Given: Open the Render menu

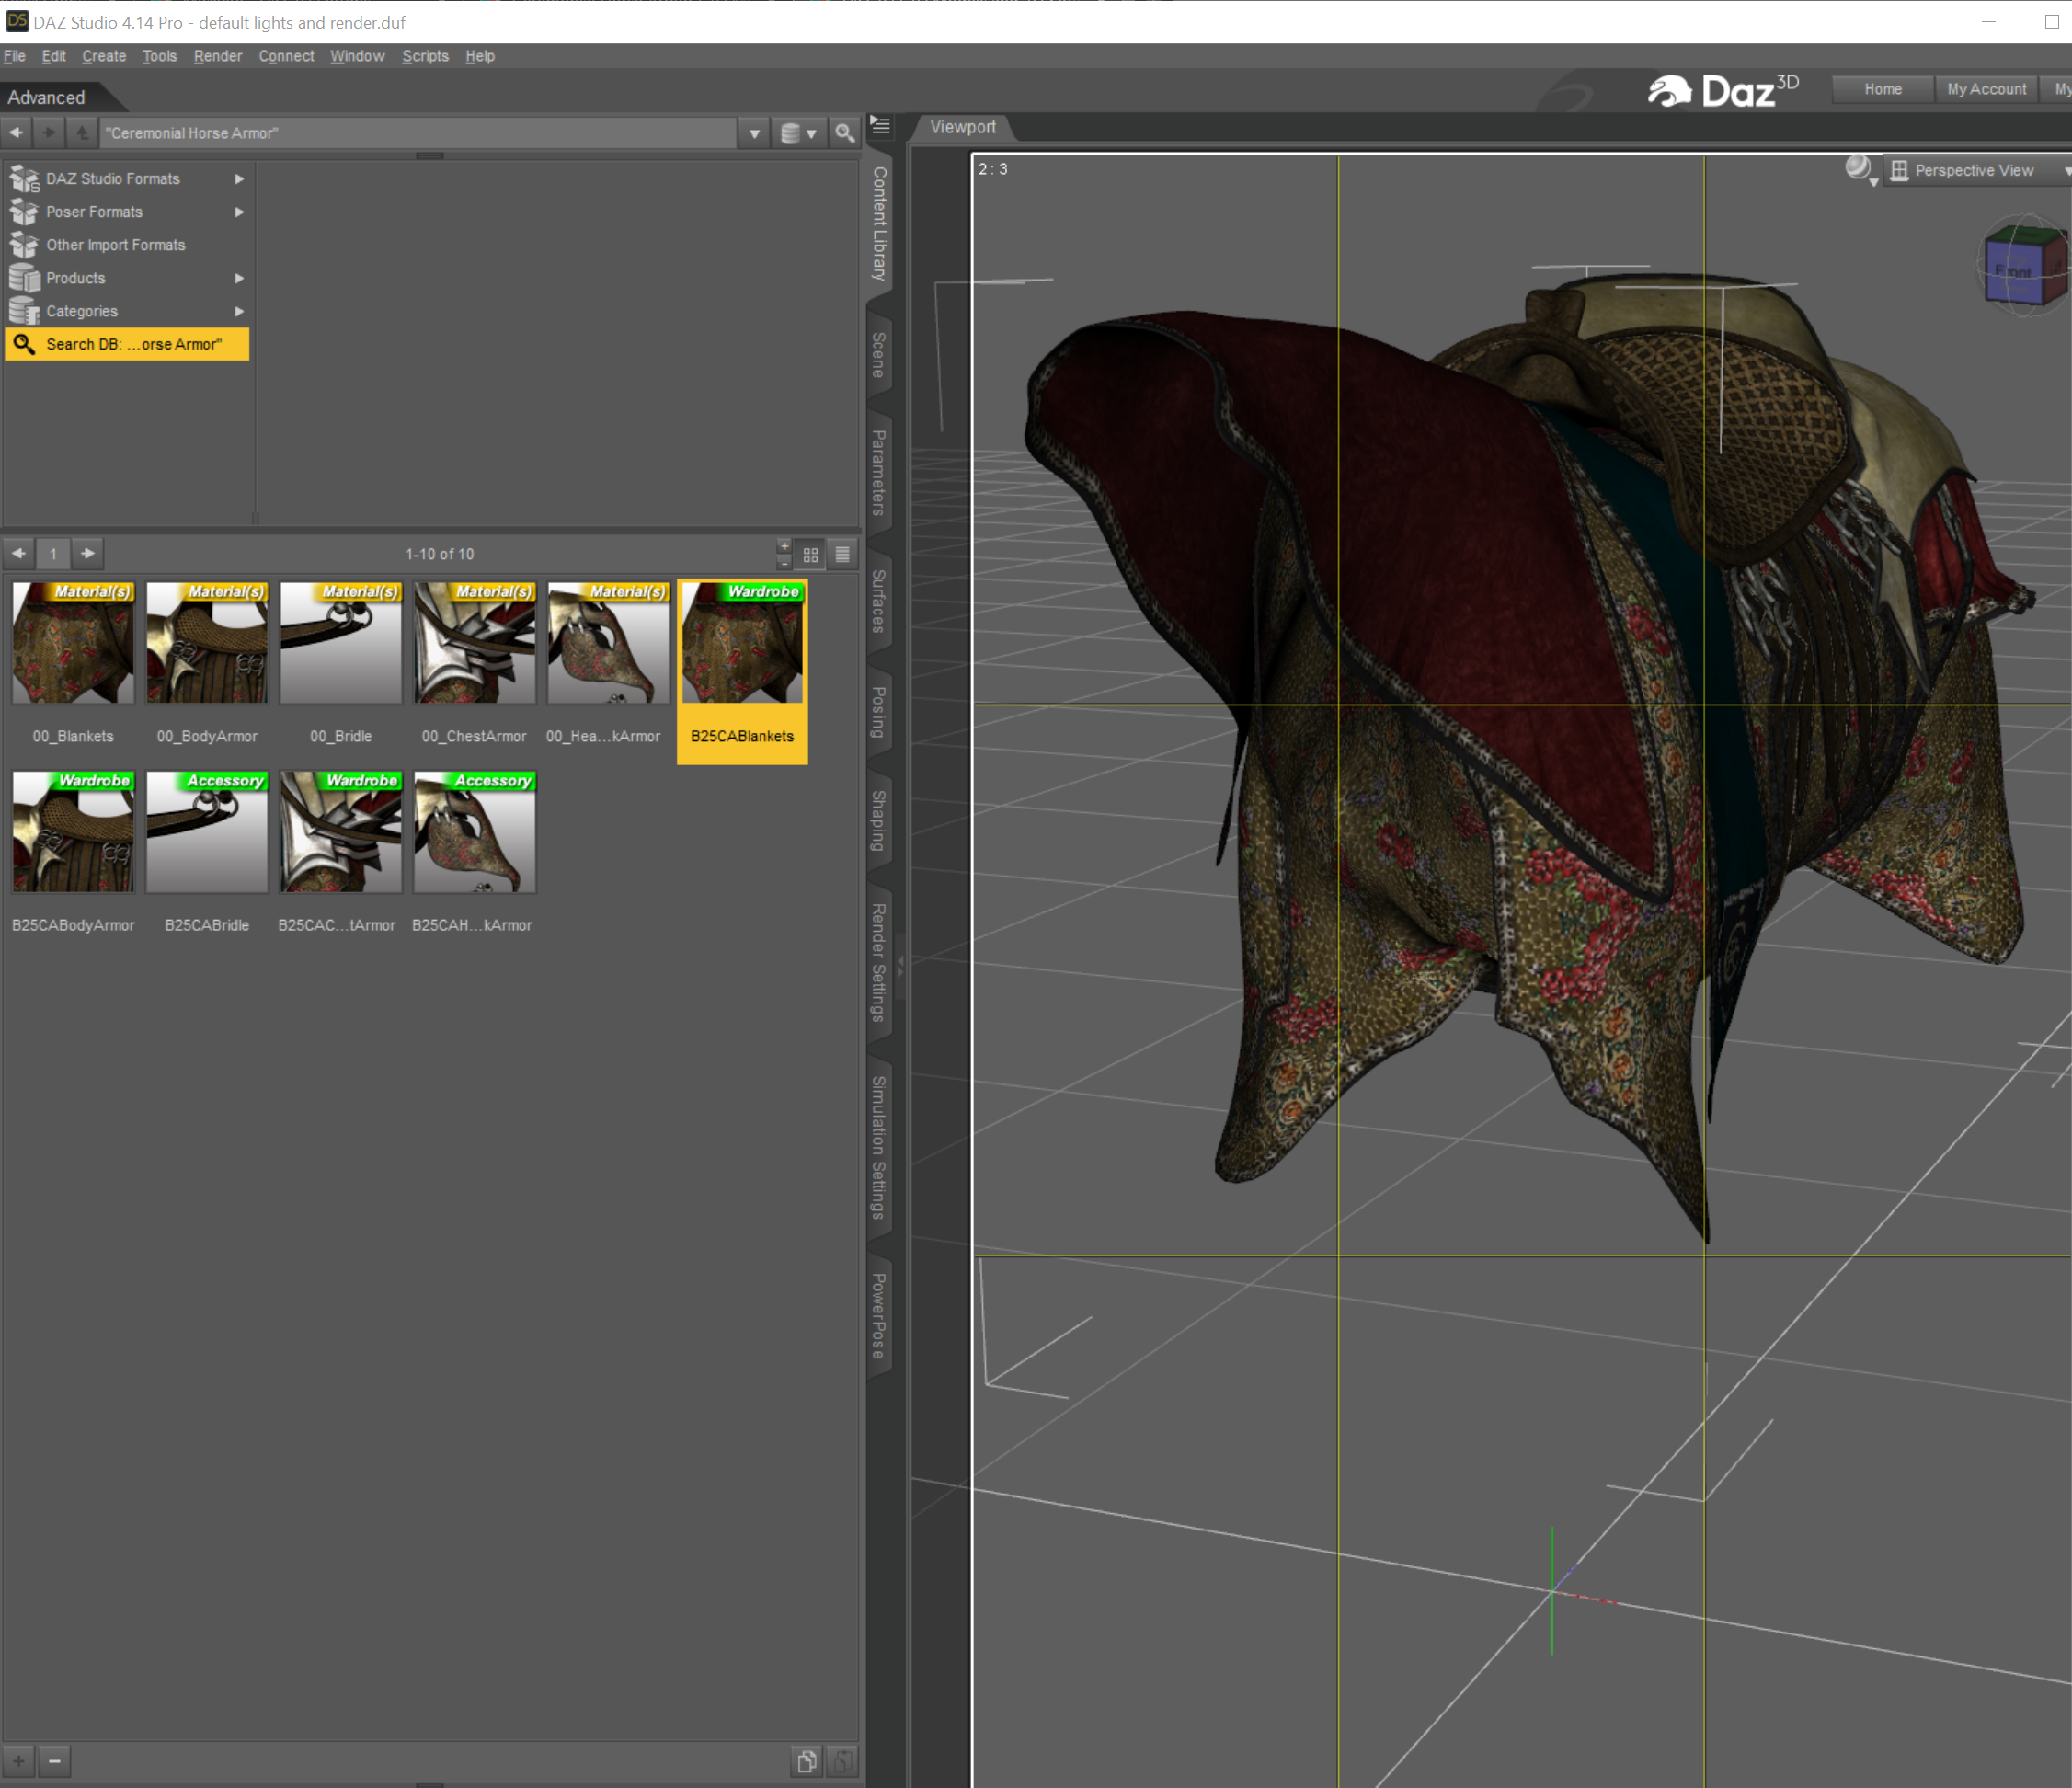Looking at the screenshot, I should tap(217, 56).
